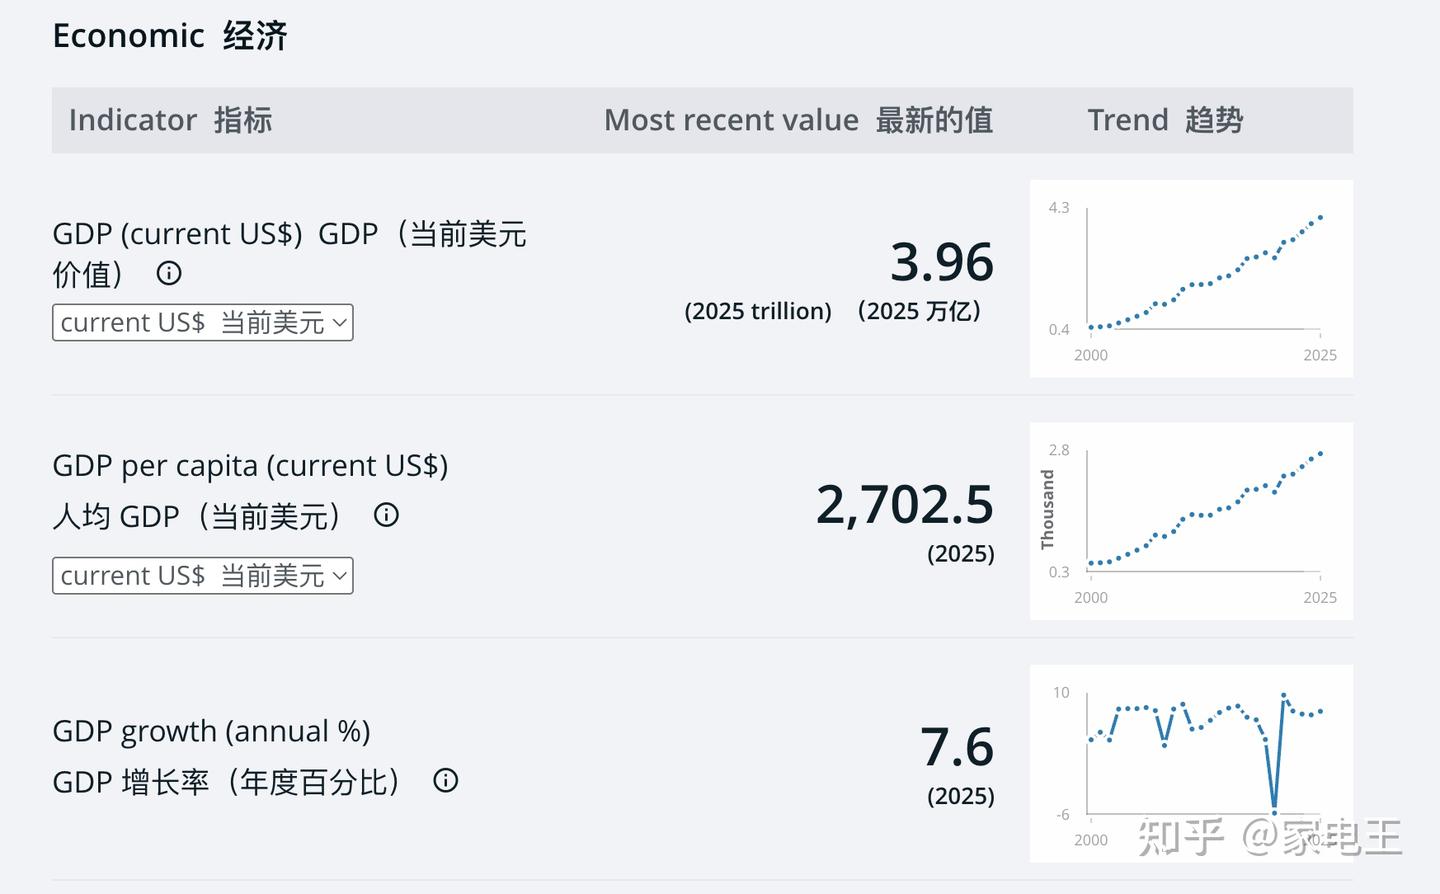
Task: Click info icon beside GDP growth rate
Action: coord(446,781)
